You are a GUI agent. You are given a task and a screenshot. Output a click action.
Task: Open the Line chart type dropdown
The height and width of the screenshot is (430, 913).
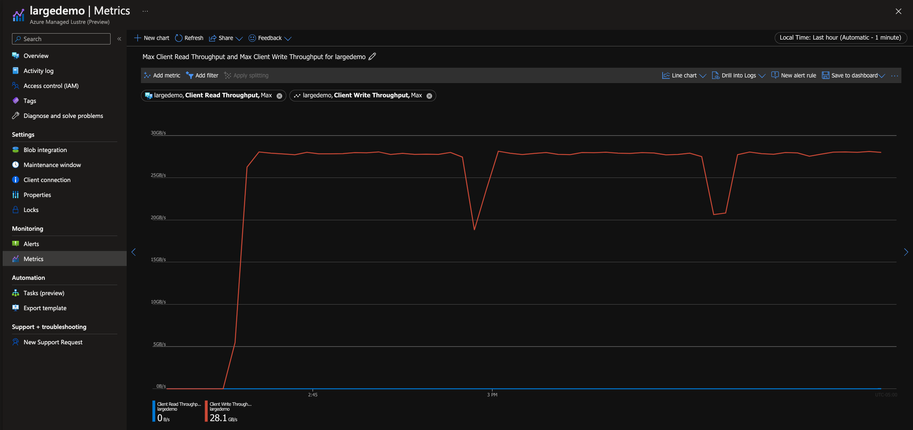(x=684, y=76)
